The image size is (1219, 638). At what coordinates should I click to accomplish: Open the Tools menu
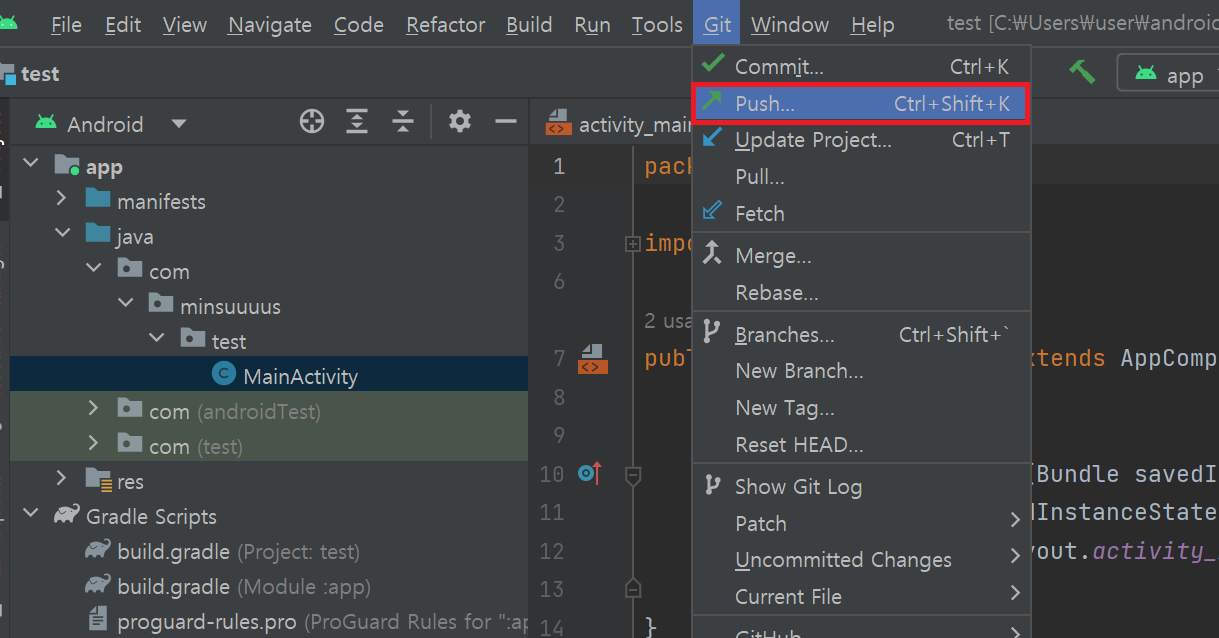(657, 25)
